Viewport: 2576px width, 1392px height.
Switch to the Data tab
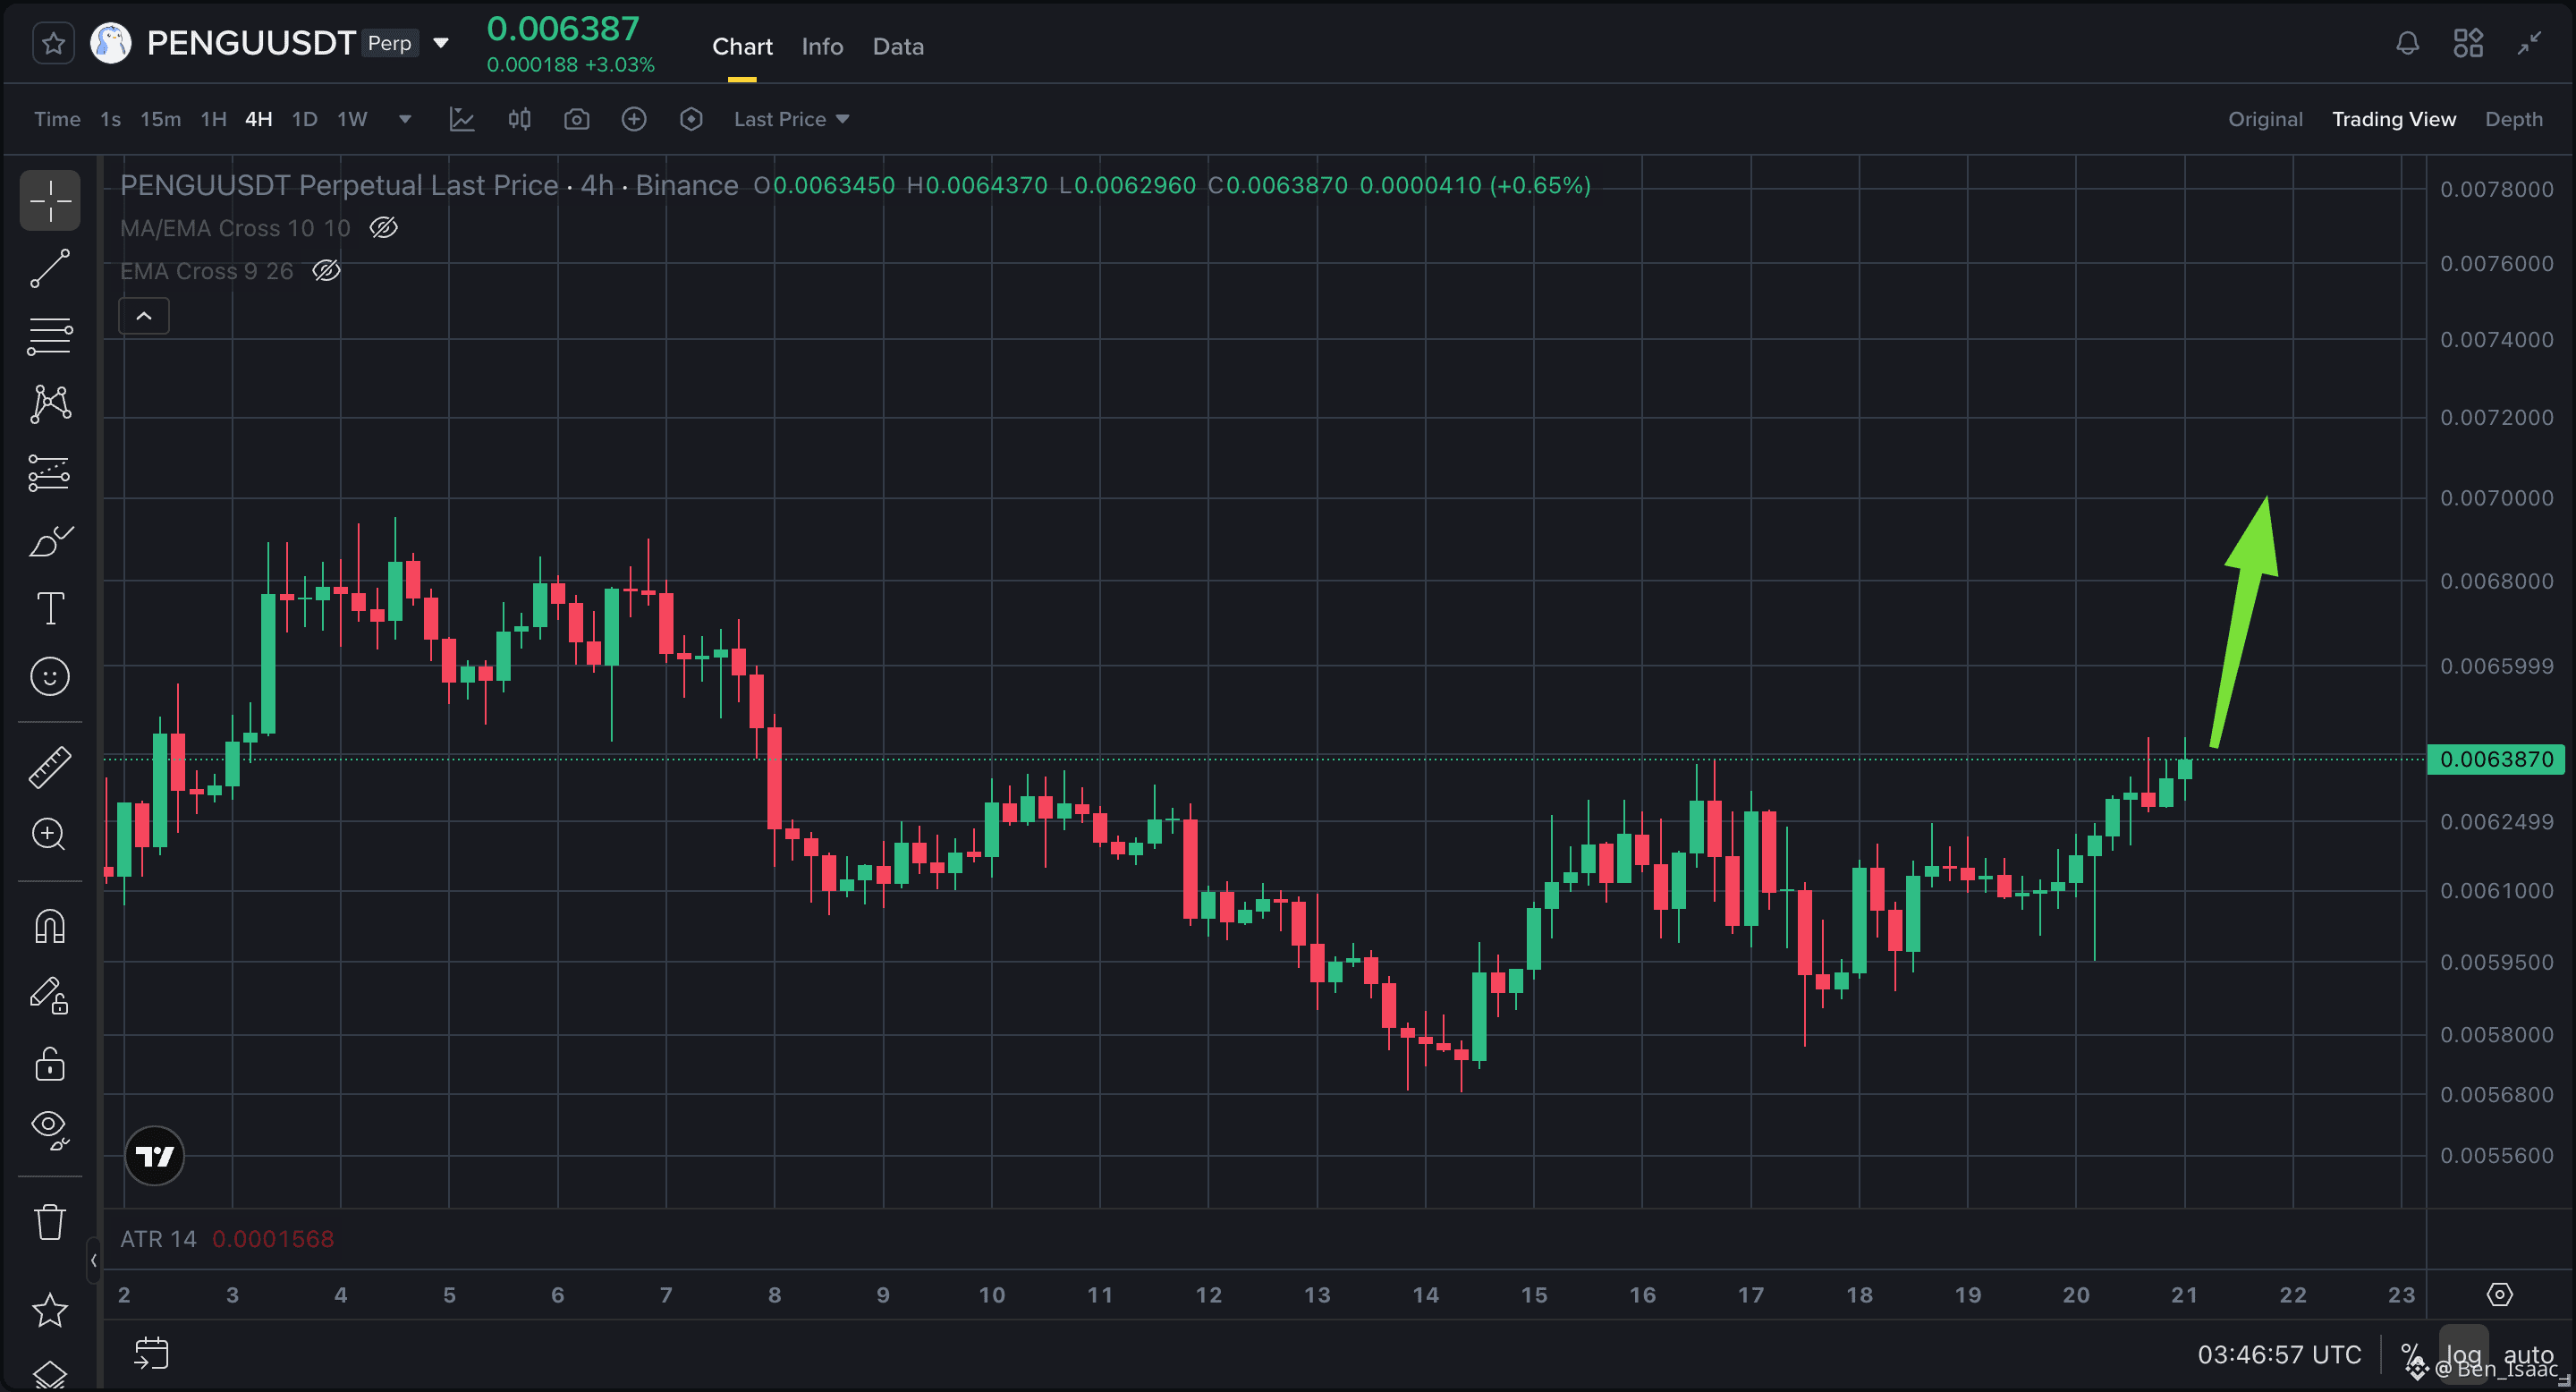pos(898,46)
